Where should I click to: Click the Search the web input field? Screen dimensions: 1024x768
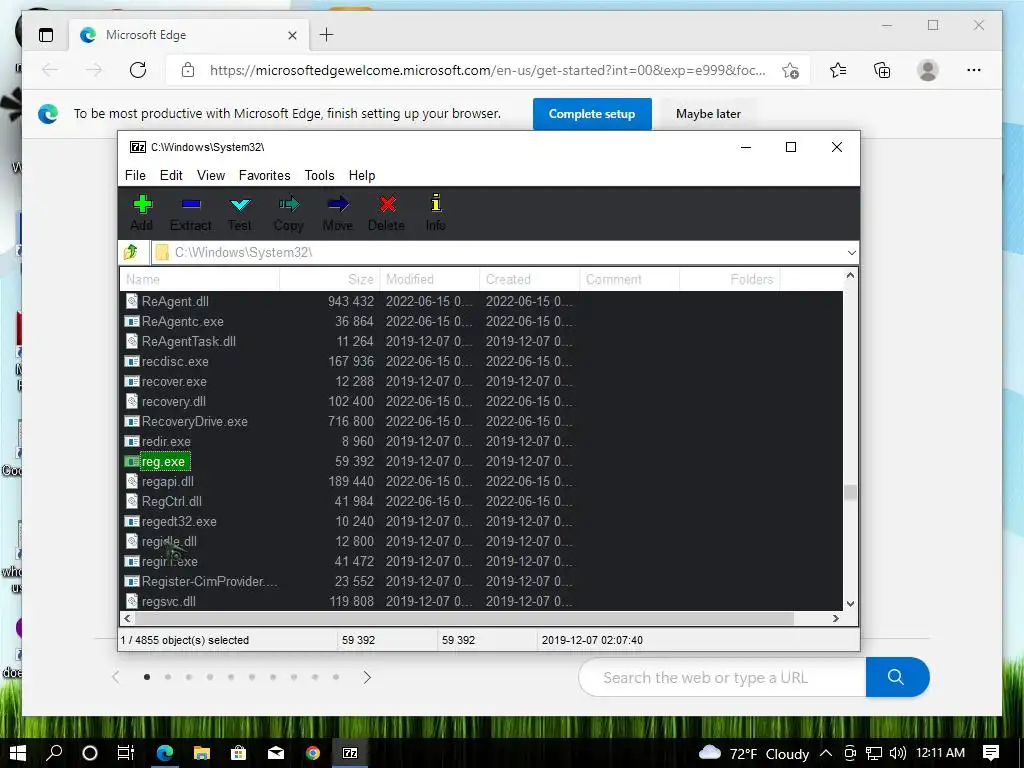click(x=722, y=677)
